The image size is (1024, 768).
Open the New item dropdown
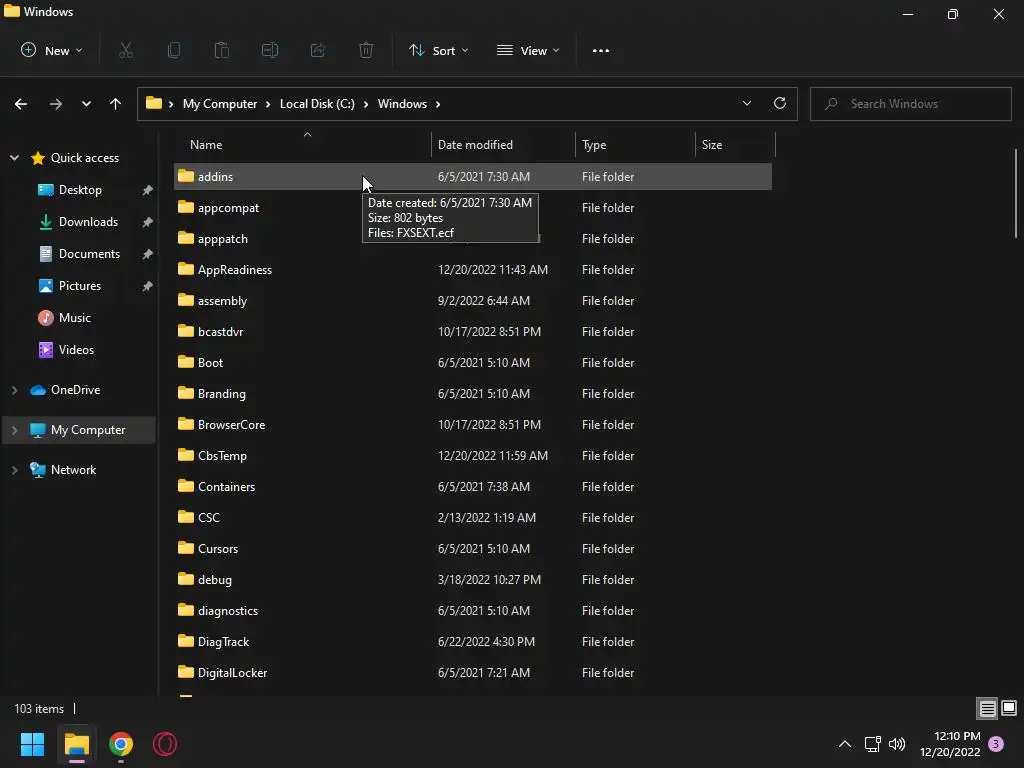[52, 50]
